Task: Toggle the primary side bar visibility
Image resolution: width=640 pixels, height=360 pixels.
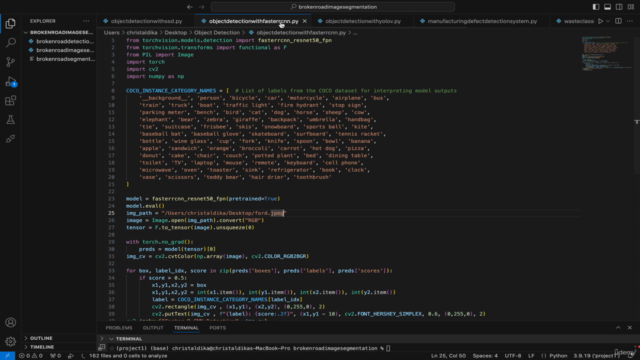Action: 596,7
